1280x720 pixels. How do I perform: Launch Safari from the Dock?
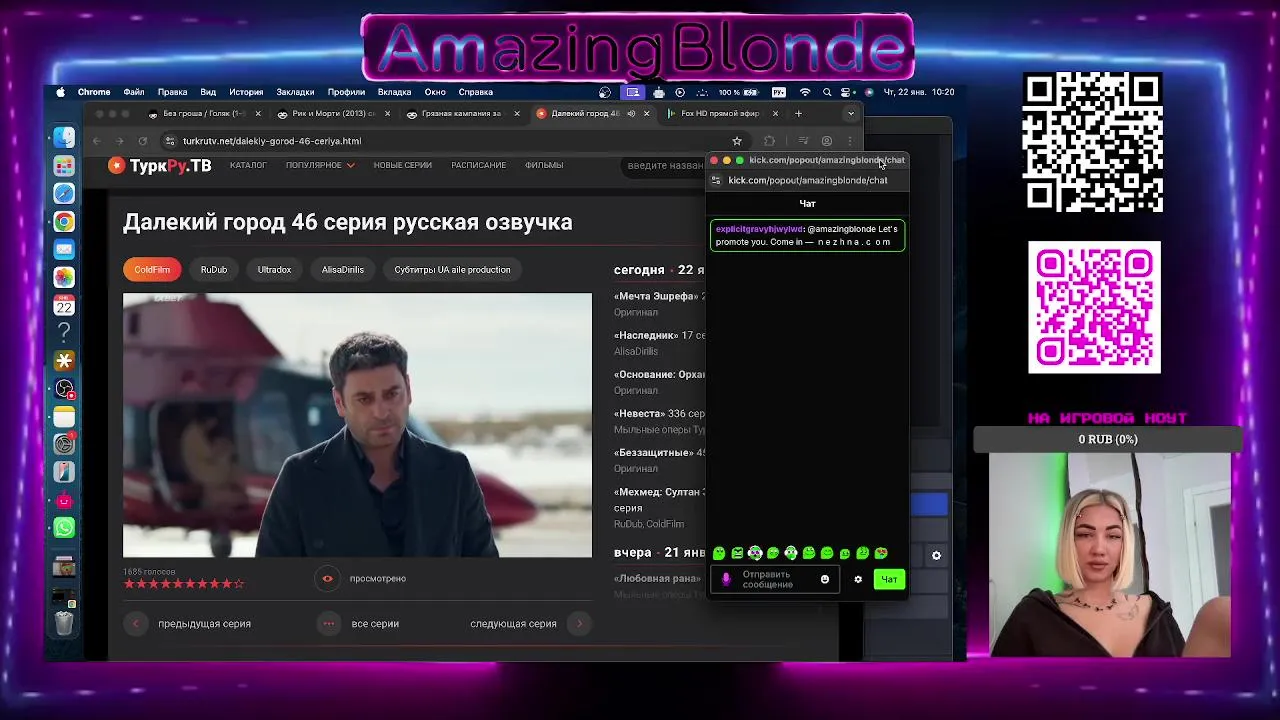[x=64, y=194]
